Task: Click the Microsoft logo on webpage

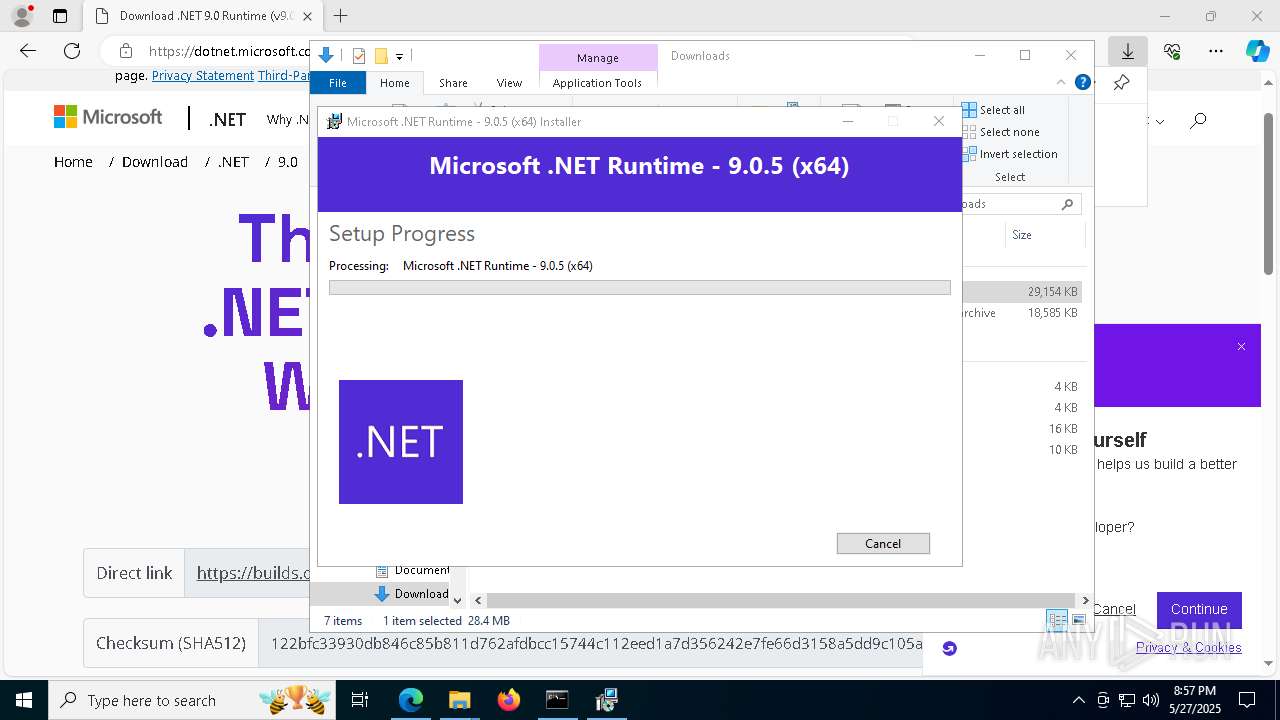Action: coord(108,117)
